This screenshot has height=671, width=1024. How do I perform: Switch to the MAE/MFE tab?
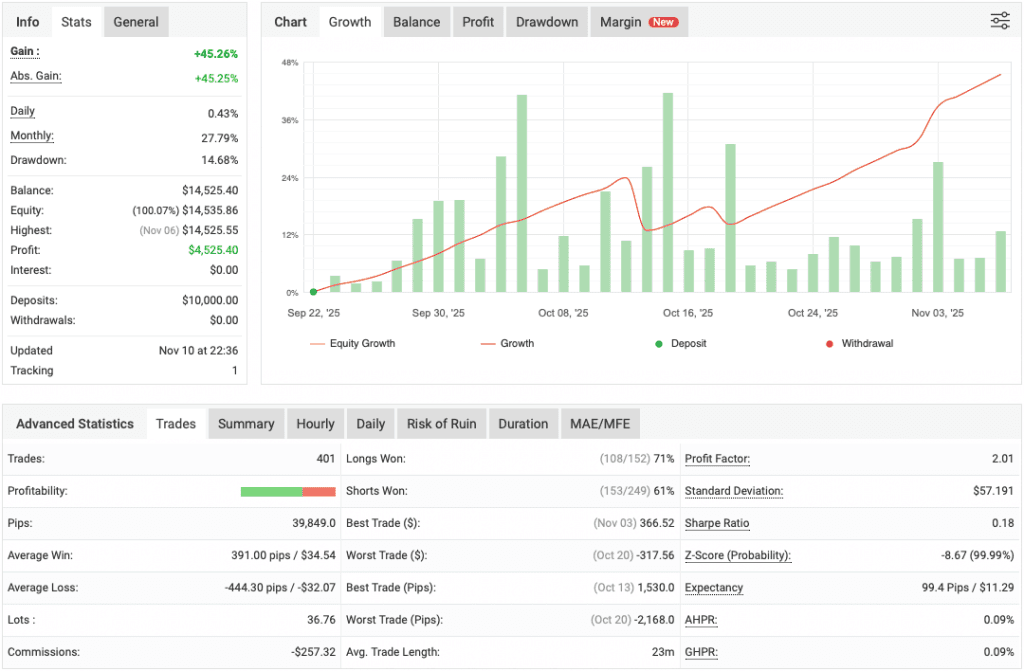pos(599,423)
